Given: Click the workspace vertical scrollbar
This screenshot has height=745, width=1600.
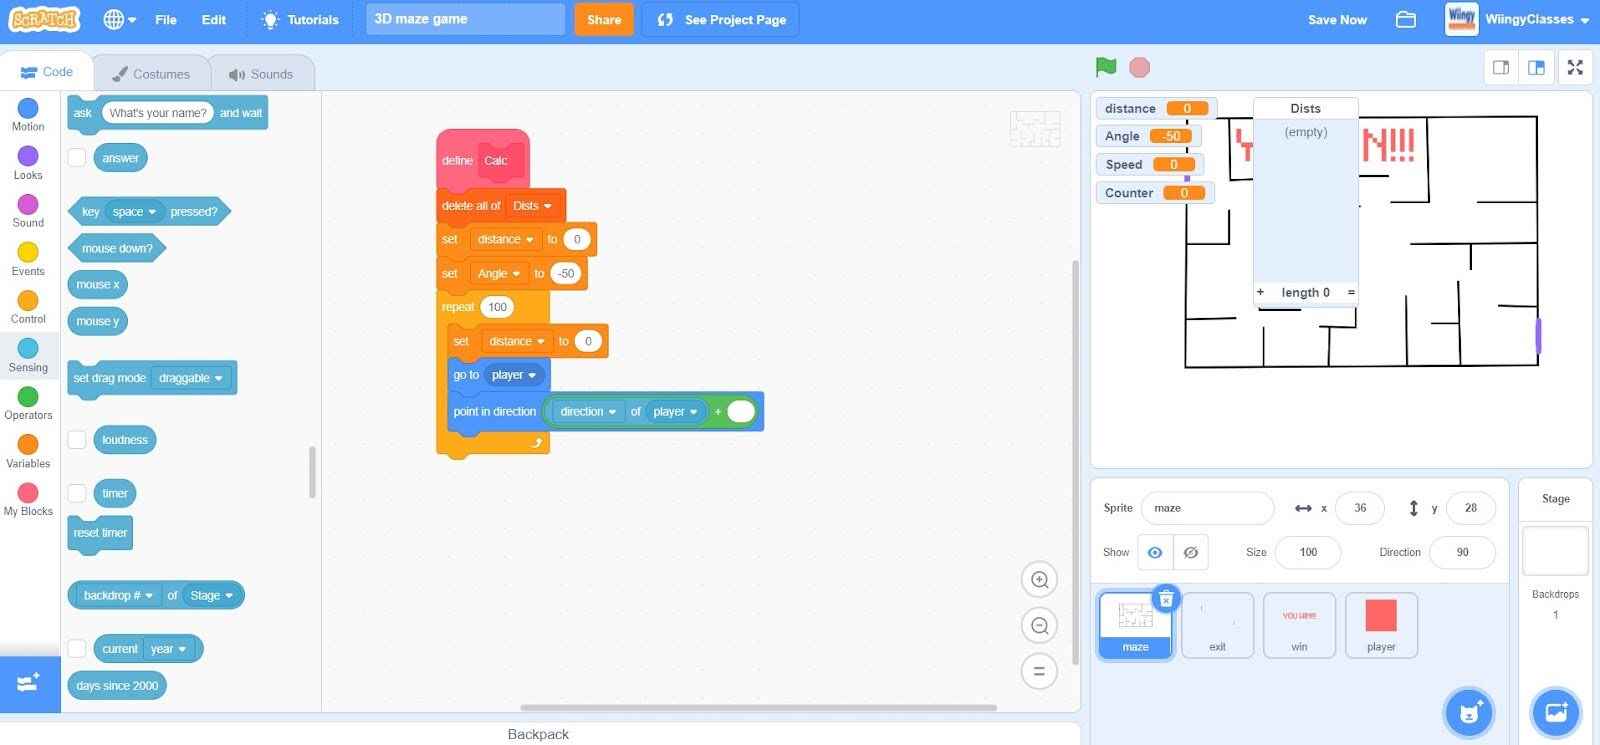Looking at the screenshot, I should (1075, 462).
